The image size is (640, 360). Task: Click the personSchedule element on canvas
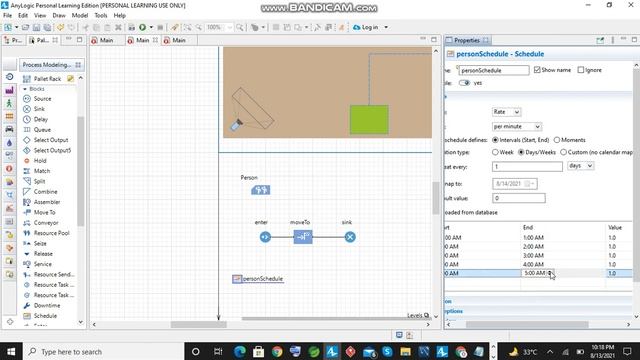point(258,279)
